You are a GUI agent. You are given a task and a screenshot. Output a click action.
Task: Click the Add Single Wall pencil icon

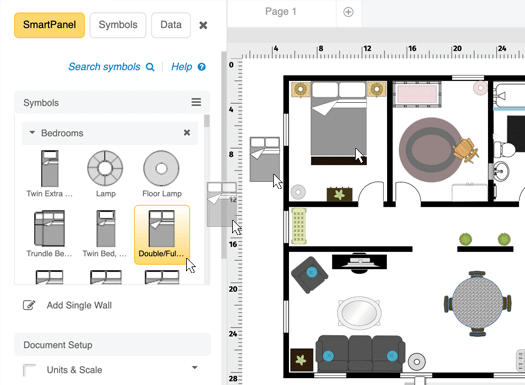tap(29, 305)
